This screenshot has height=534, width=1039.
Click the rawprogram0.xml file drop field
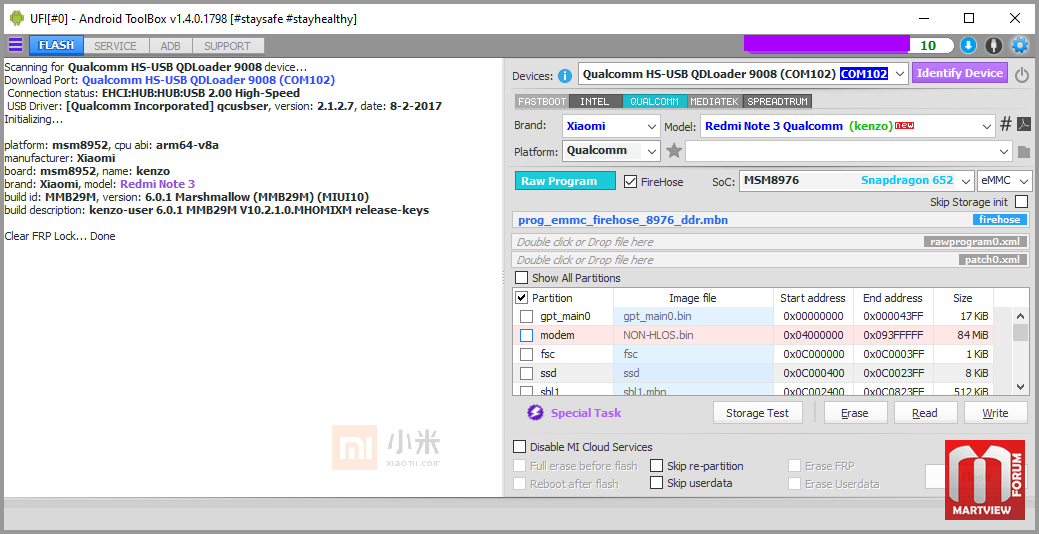[772, 242]
